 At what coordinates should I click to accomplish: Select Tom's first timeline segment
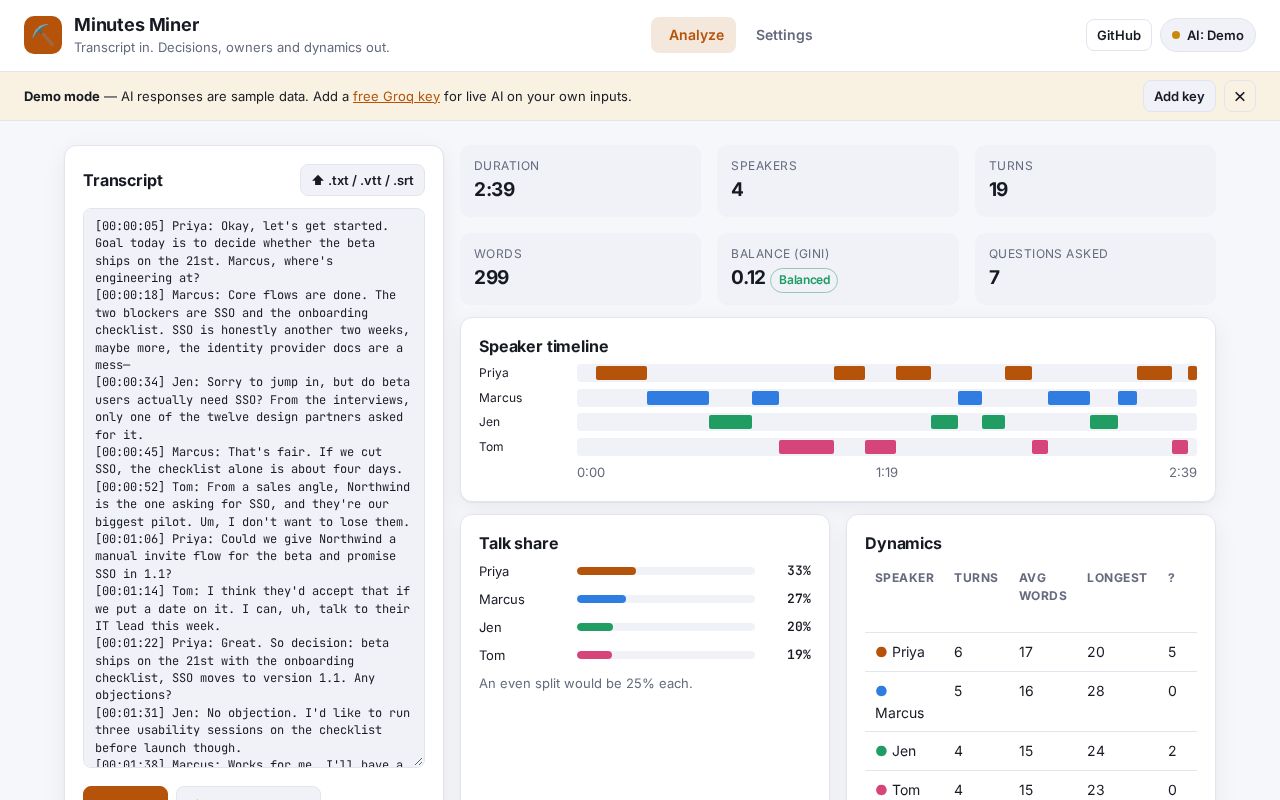(806, 447)
